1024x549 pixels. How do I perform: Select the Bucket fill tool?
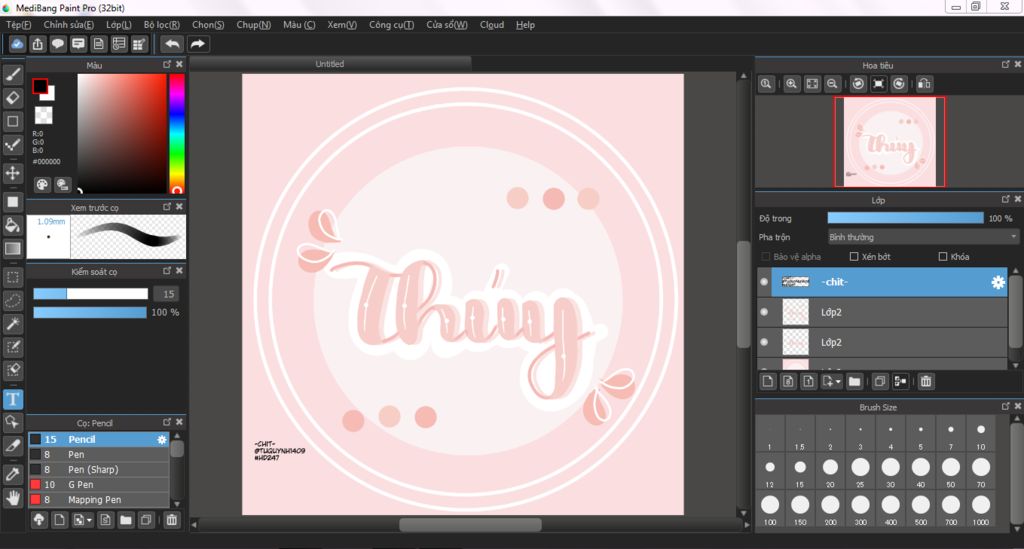(12, 226)
